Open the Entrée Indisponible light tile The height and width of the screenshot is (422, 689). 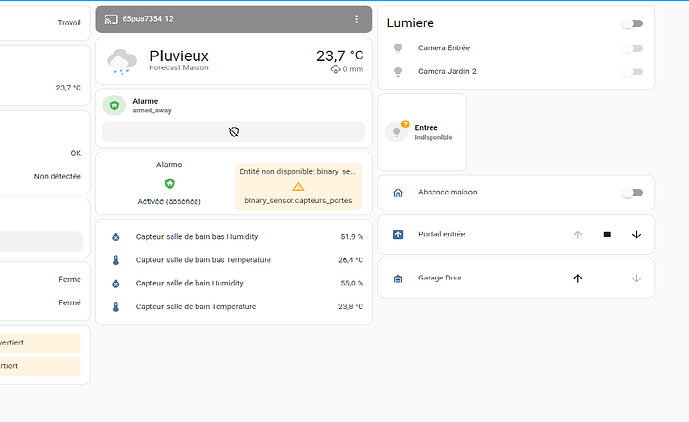(x=422, y=132)
